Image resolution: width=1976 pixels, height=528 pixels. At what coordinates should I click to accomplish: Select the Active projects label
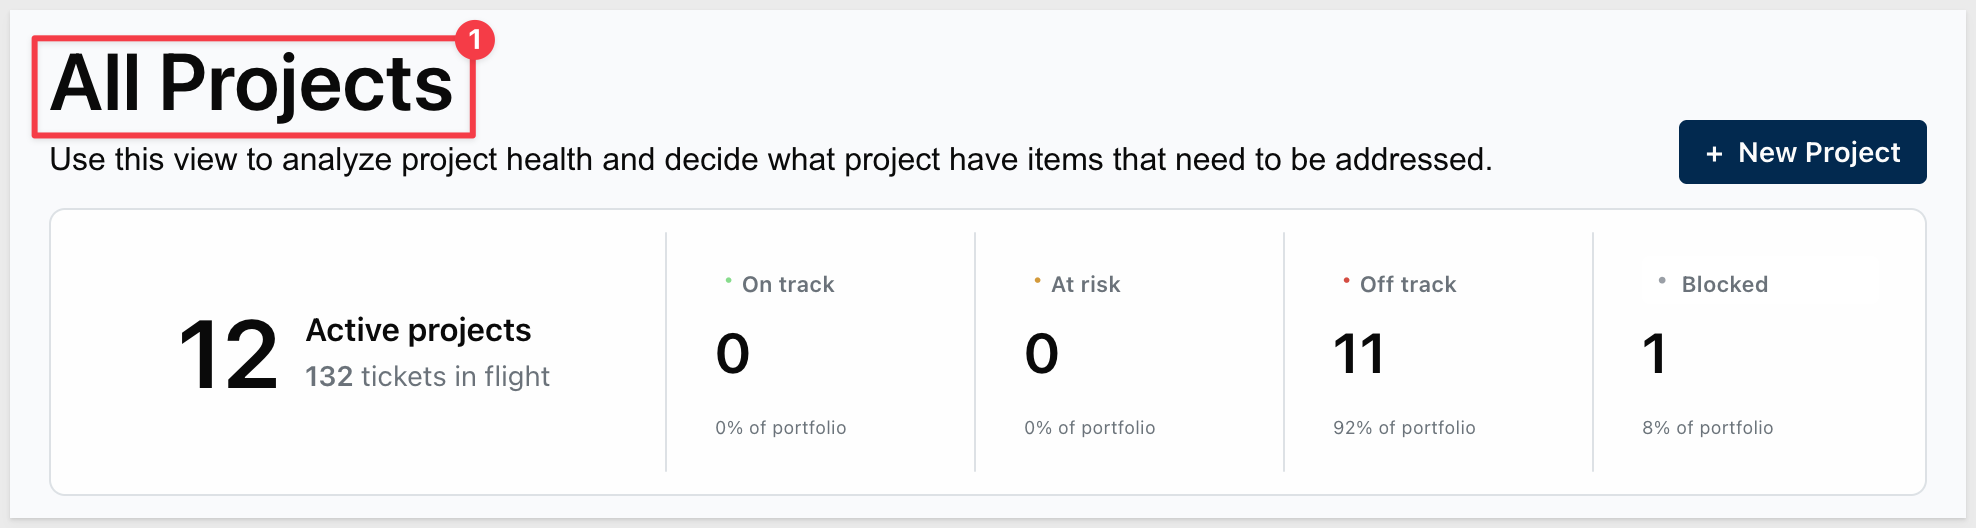[418, 330]
